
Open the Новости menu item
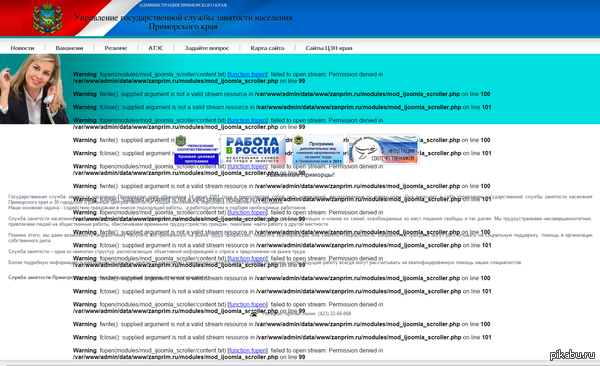point(22,48)
